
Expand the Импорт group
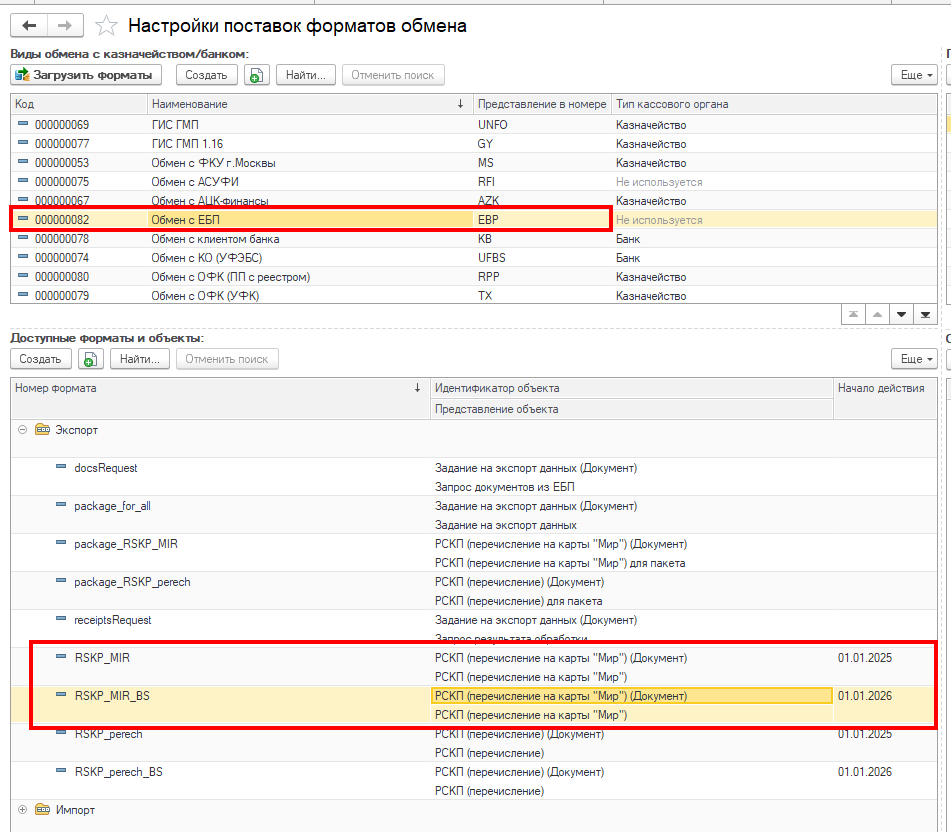(x=22, y=810)
